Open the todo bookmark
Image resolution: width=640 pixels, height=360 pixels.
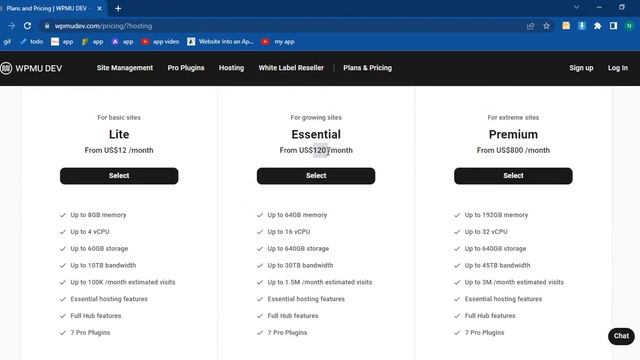point(32,42)
